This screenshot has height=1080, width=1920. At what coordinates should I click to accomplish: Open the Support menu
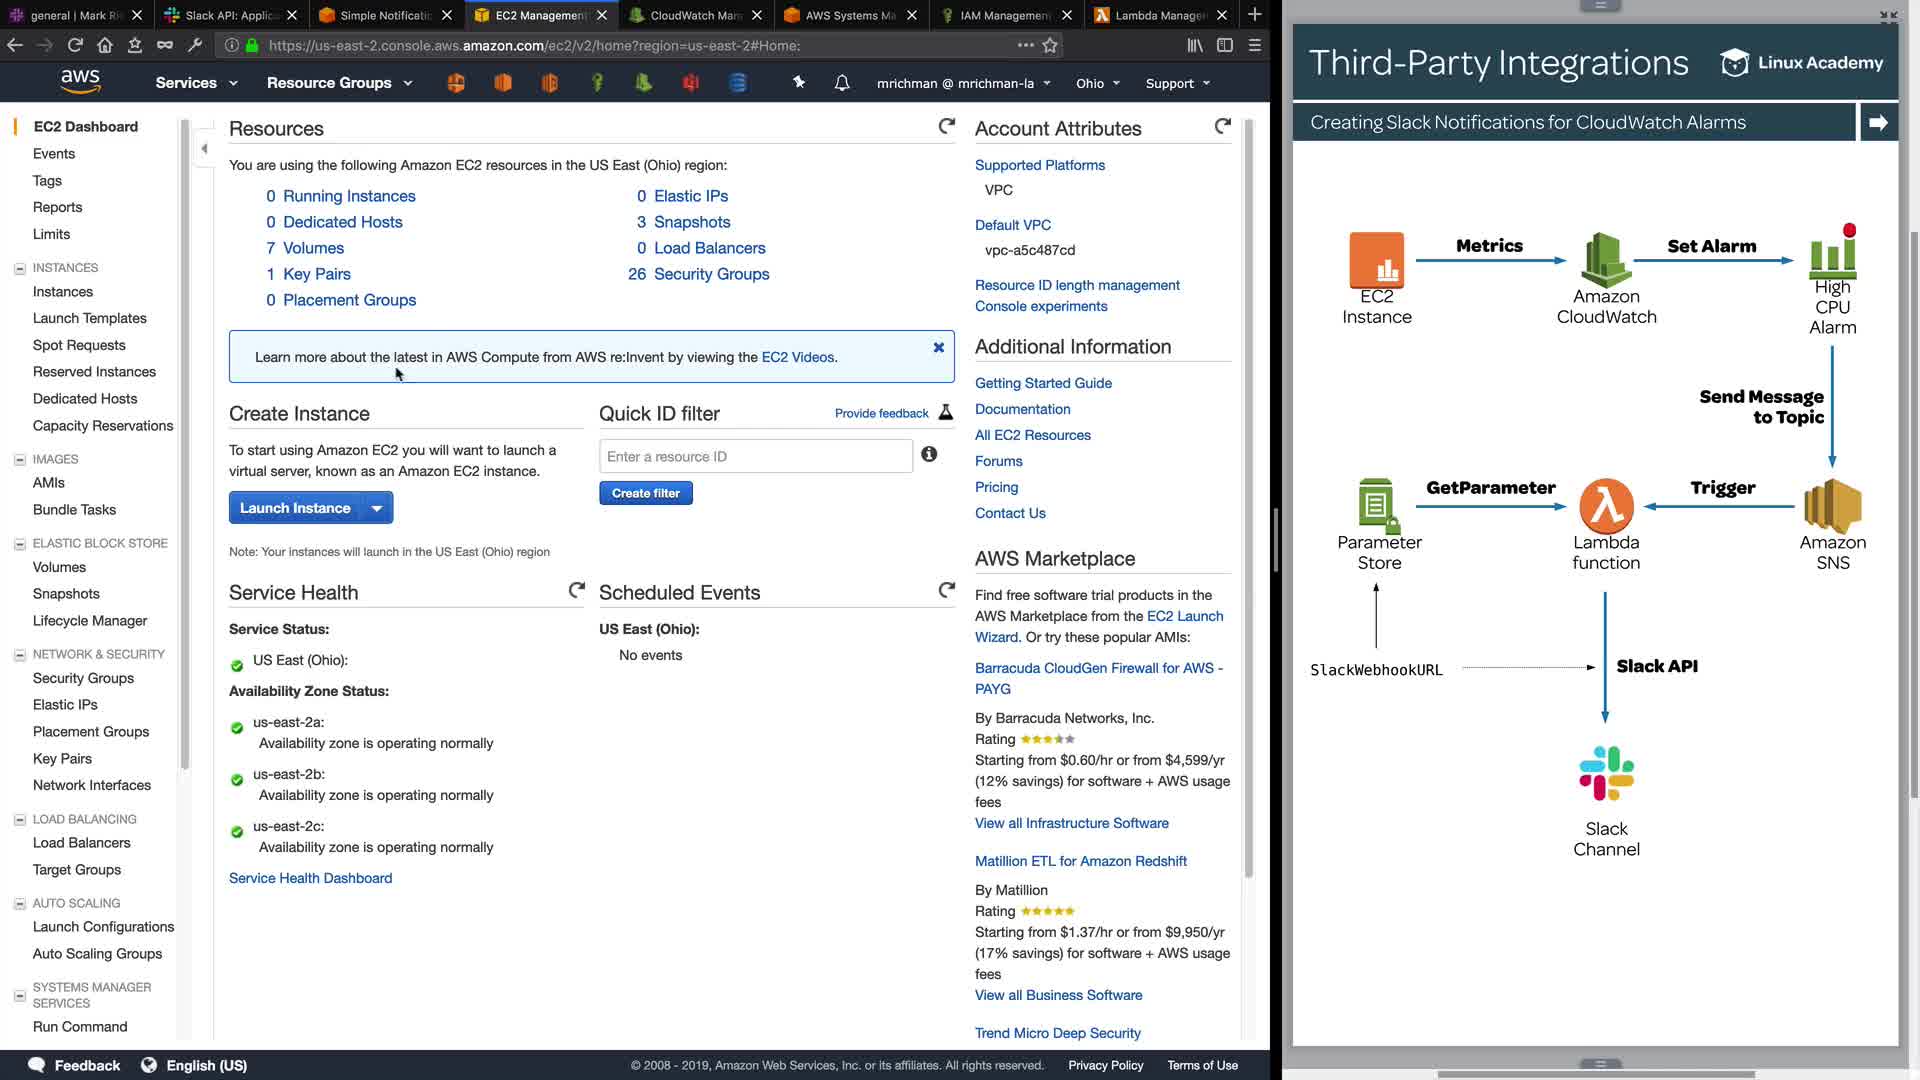click(x=1177, y=83)
